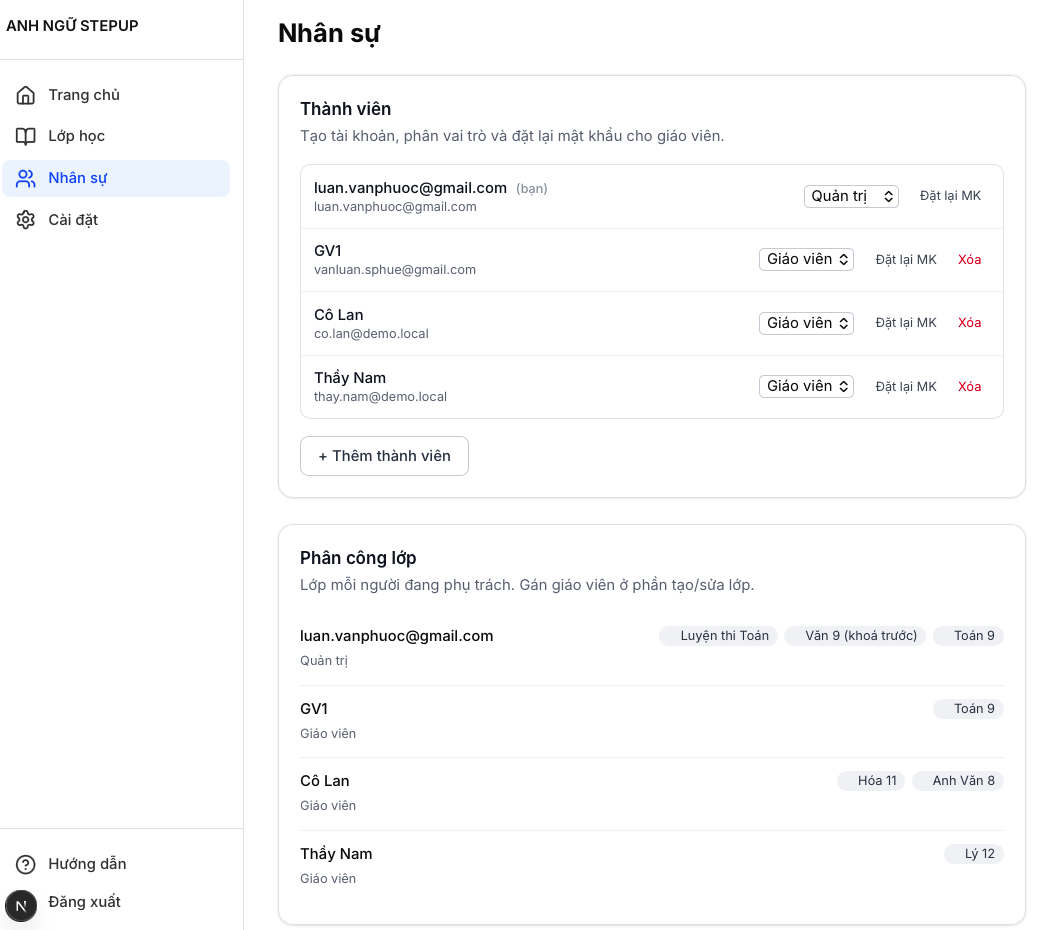
Task: Go to the Lớp học page
Action: (x=116, y=136)
